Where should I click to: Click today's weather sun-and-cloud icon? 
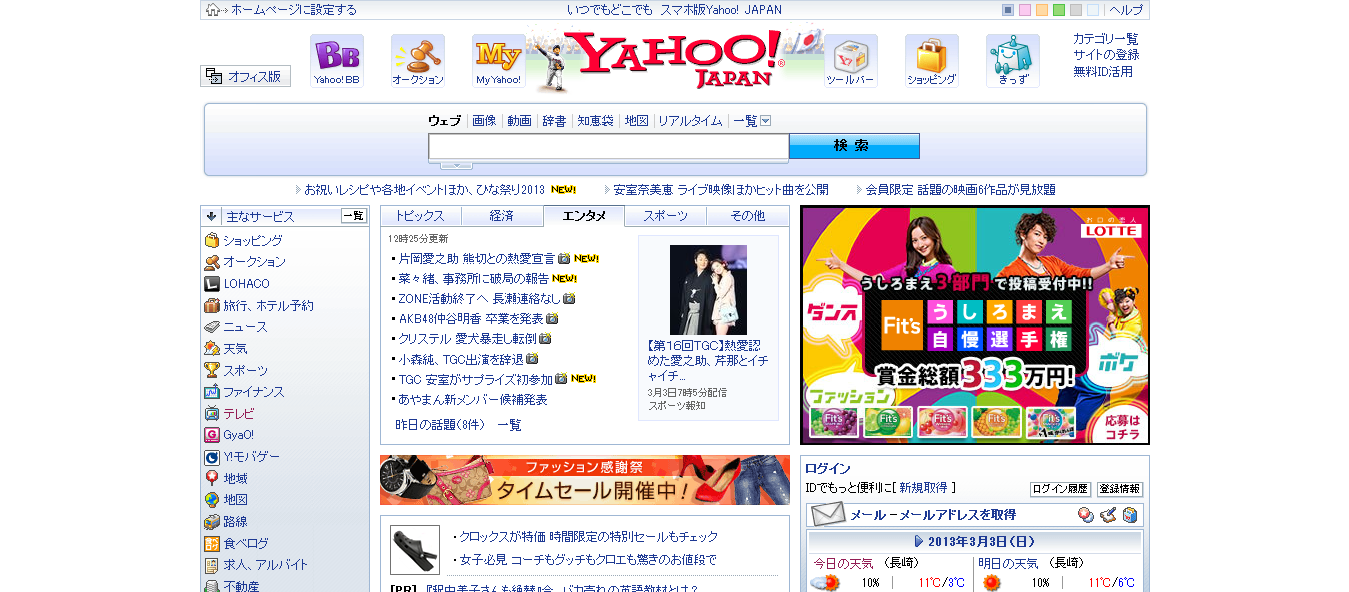click(x=825, y=583)
